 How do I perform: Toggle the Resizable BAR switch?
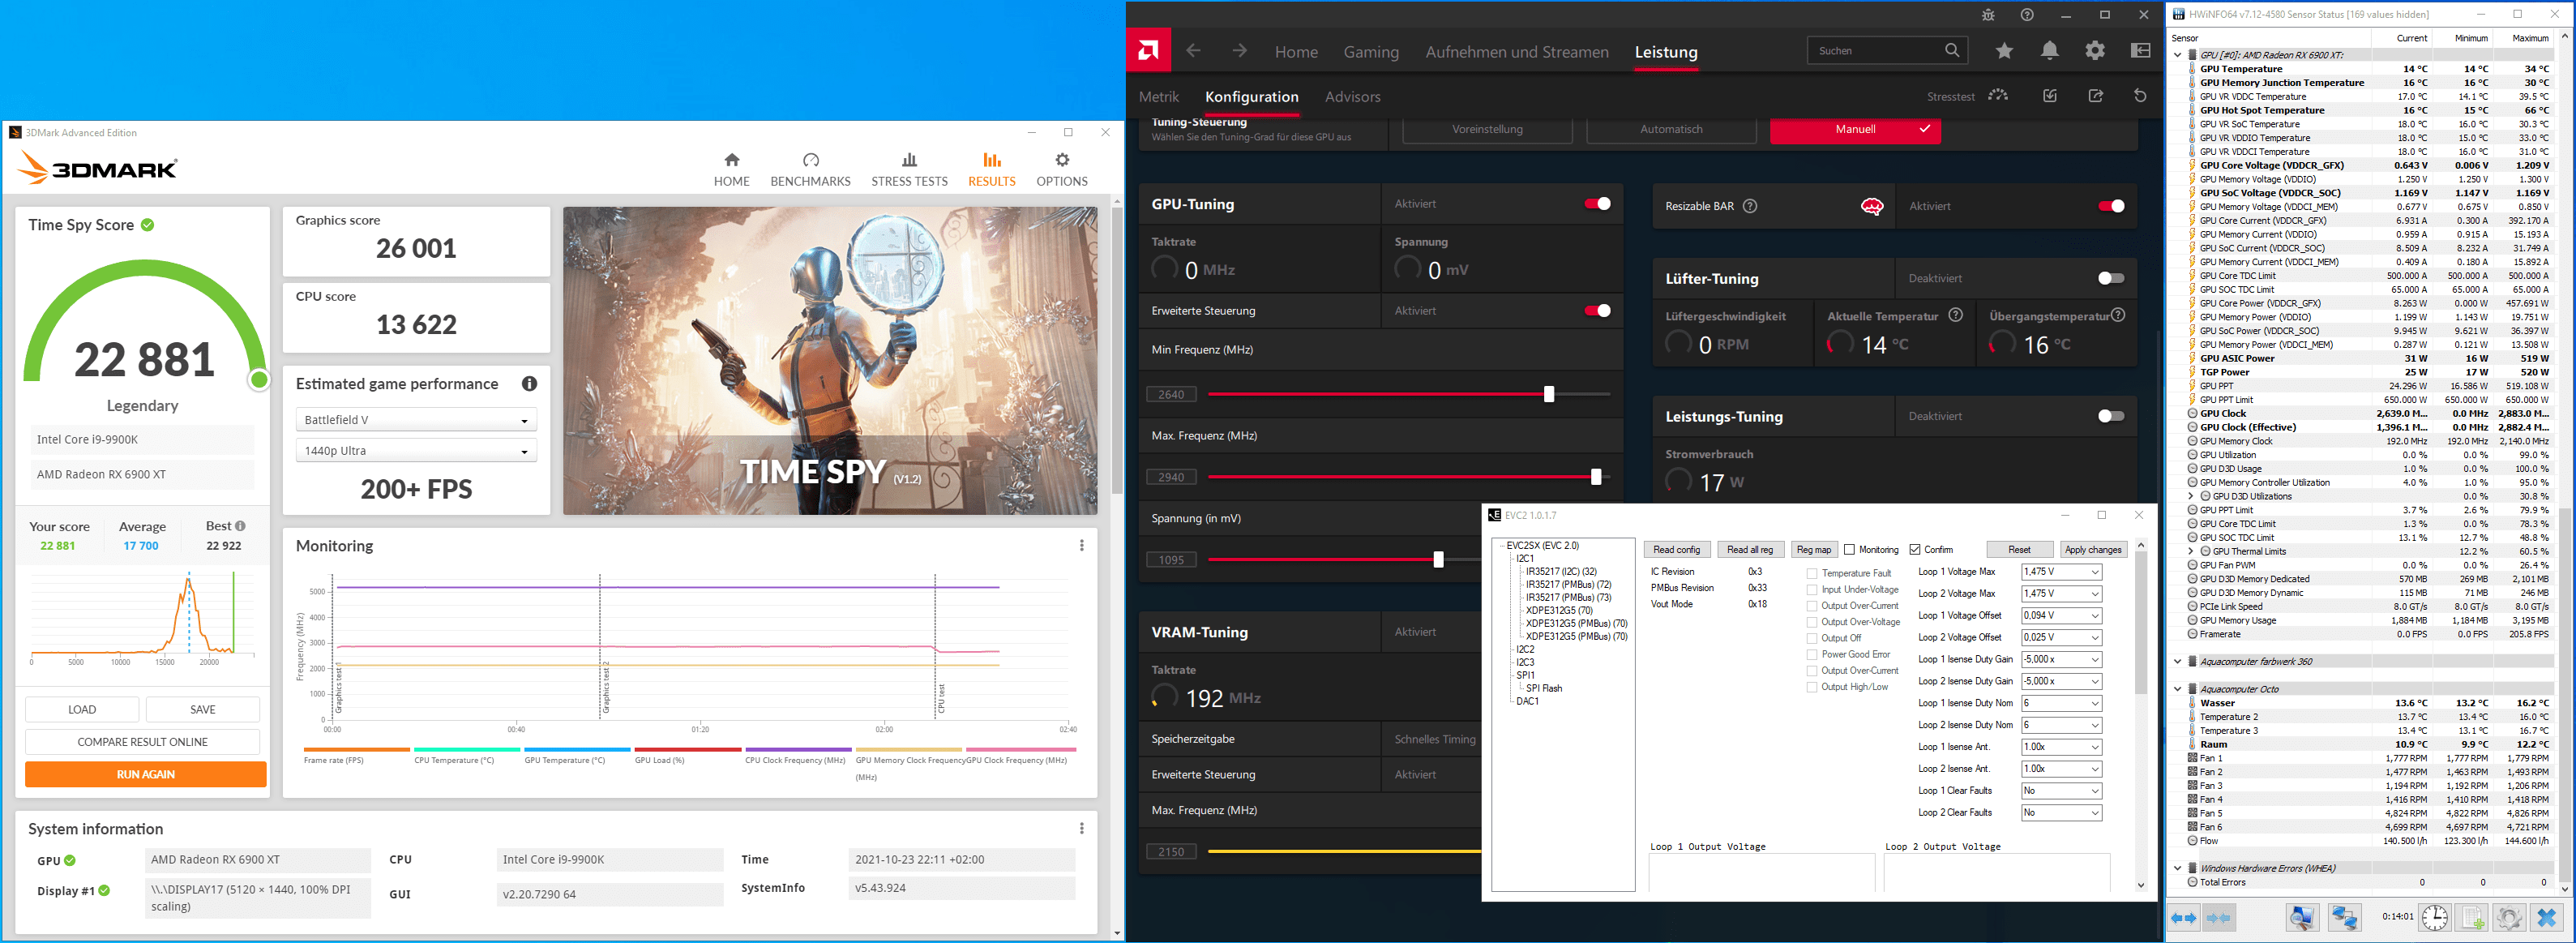pos(2111,206)
